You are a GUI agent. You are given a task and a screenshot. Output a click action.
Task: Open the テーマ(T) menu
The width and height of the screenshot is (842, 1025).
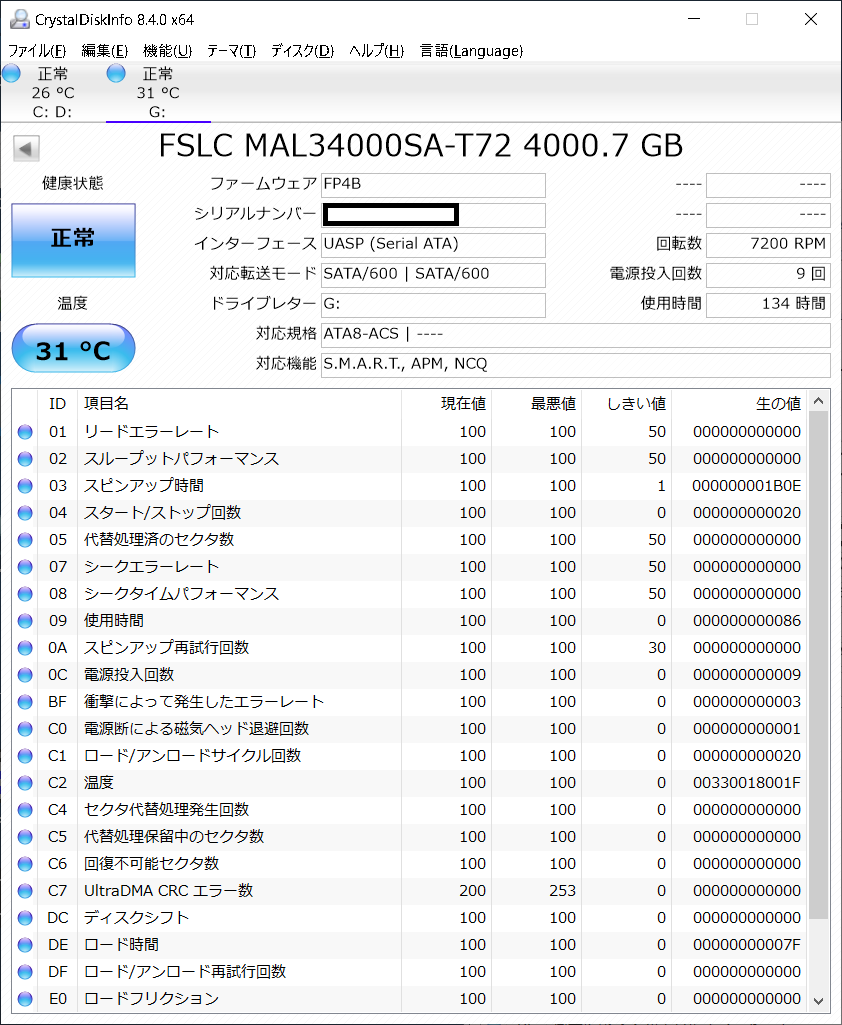pos(231,51)
